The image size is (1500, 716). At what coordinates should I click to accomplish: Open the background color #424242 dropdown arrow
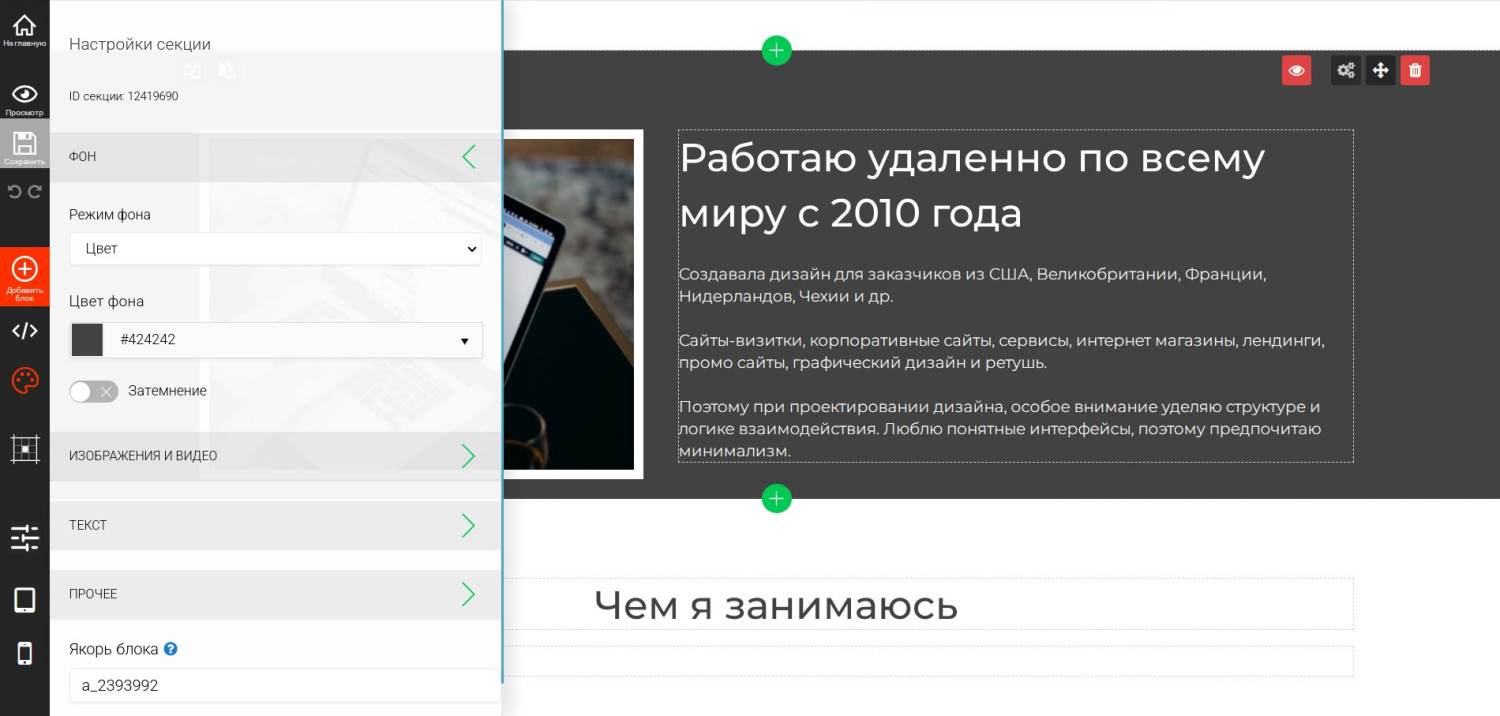pos(464,341)
